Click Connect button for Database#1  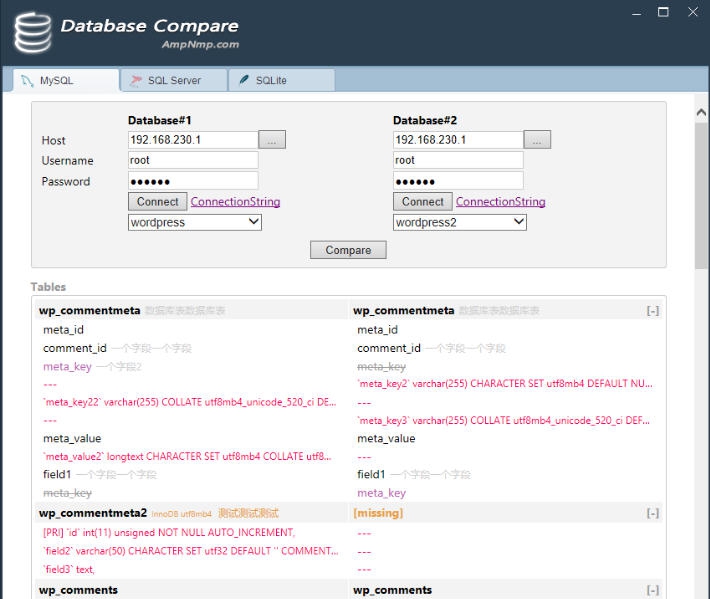click(x=157, y=201)
